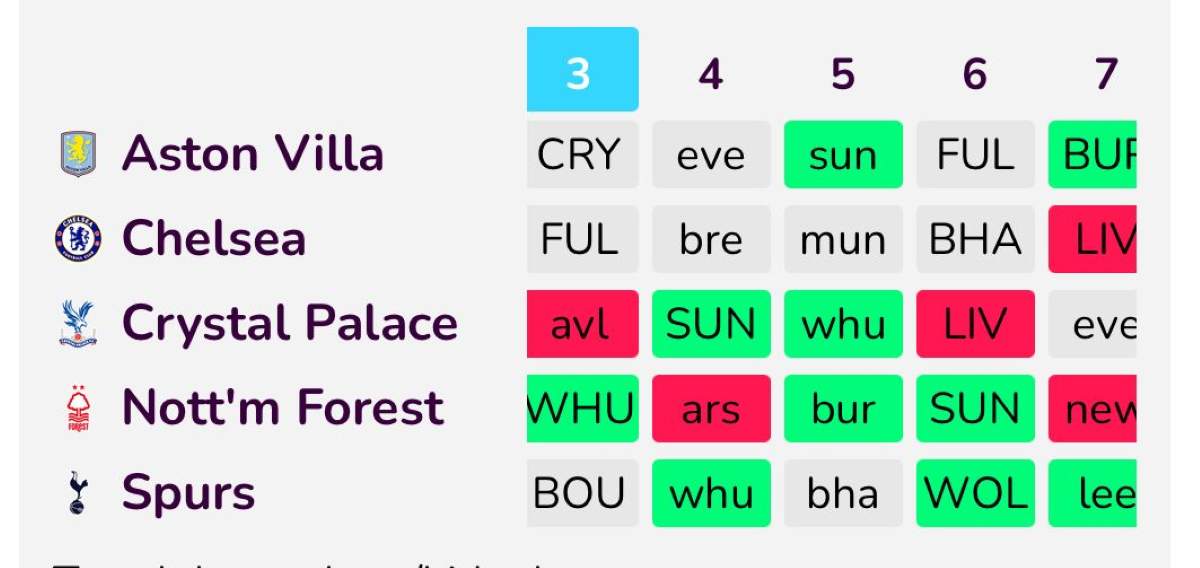Click Nott'm Forest's red 'ars' fixture

point(711,408)
